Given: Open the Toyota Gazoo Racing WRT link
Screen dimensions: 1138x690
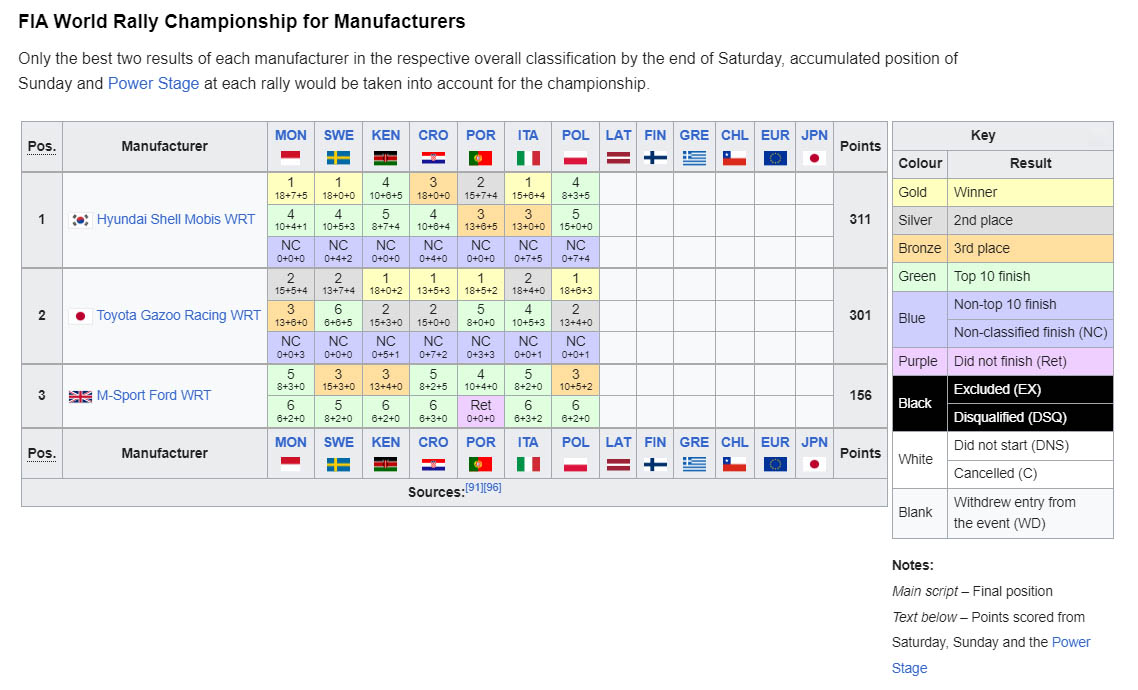Looking at the screenshot, I should [x=178, y=316].
